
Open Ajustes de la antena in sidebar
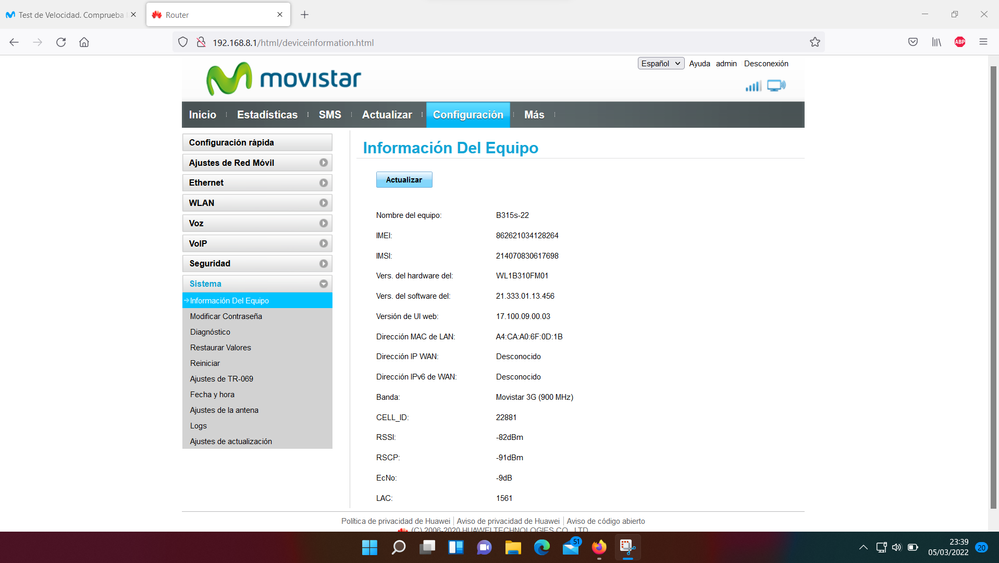[224, 410]
